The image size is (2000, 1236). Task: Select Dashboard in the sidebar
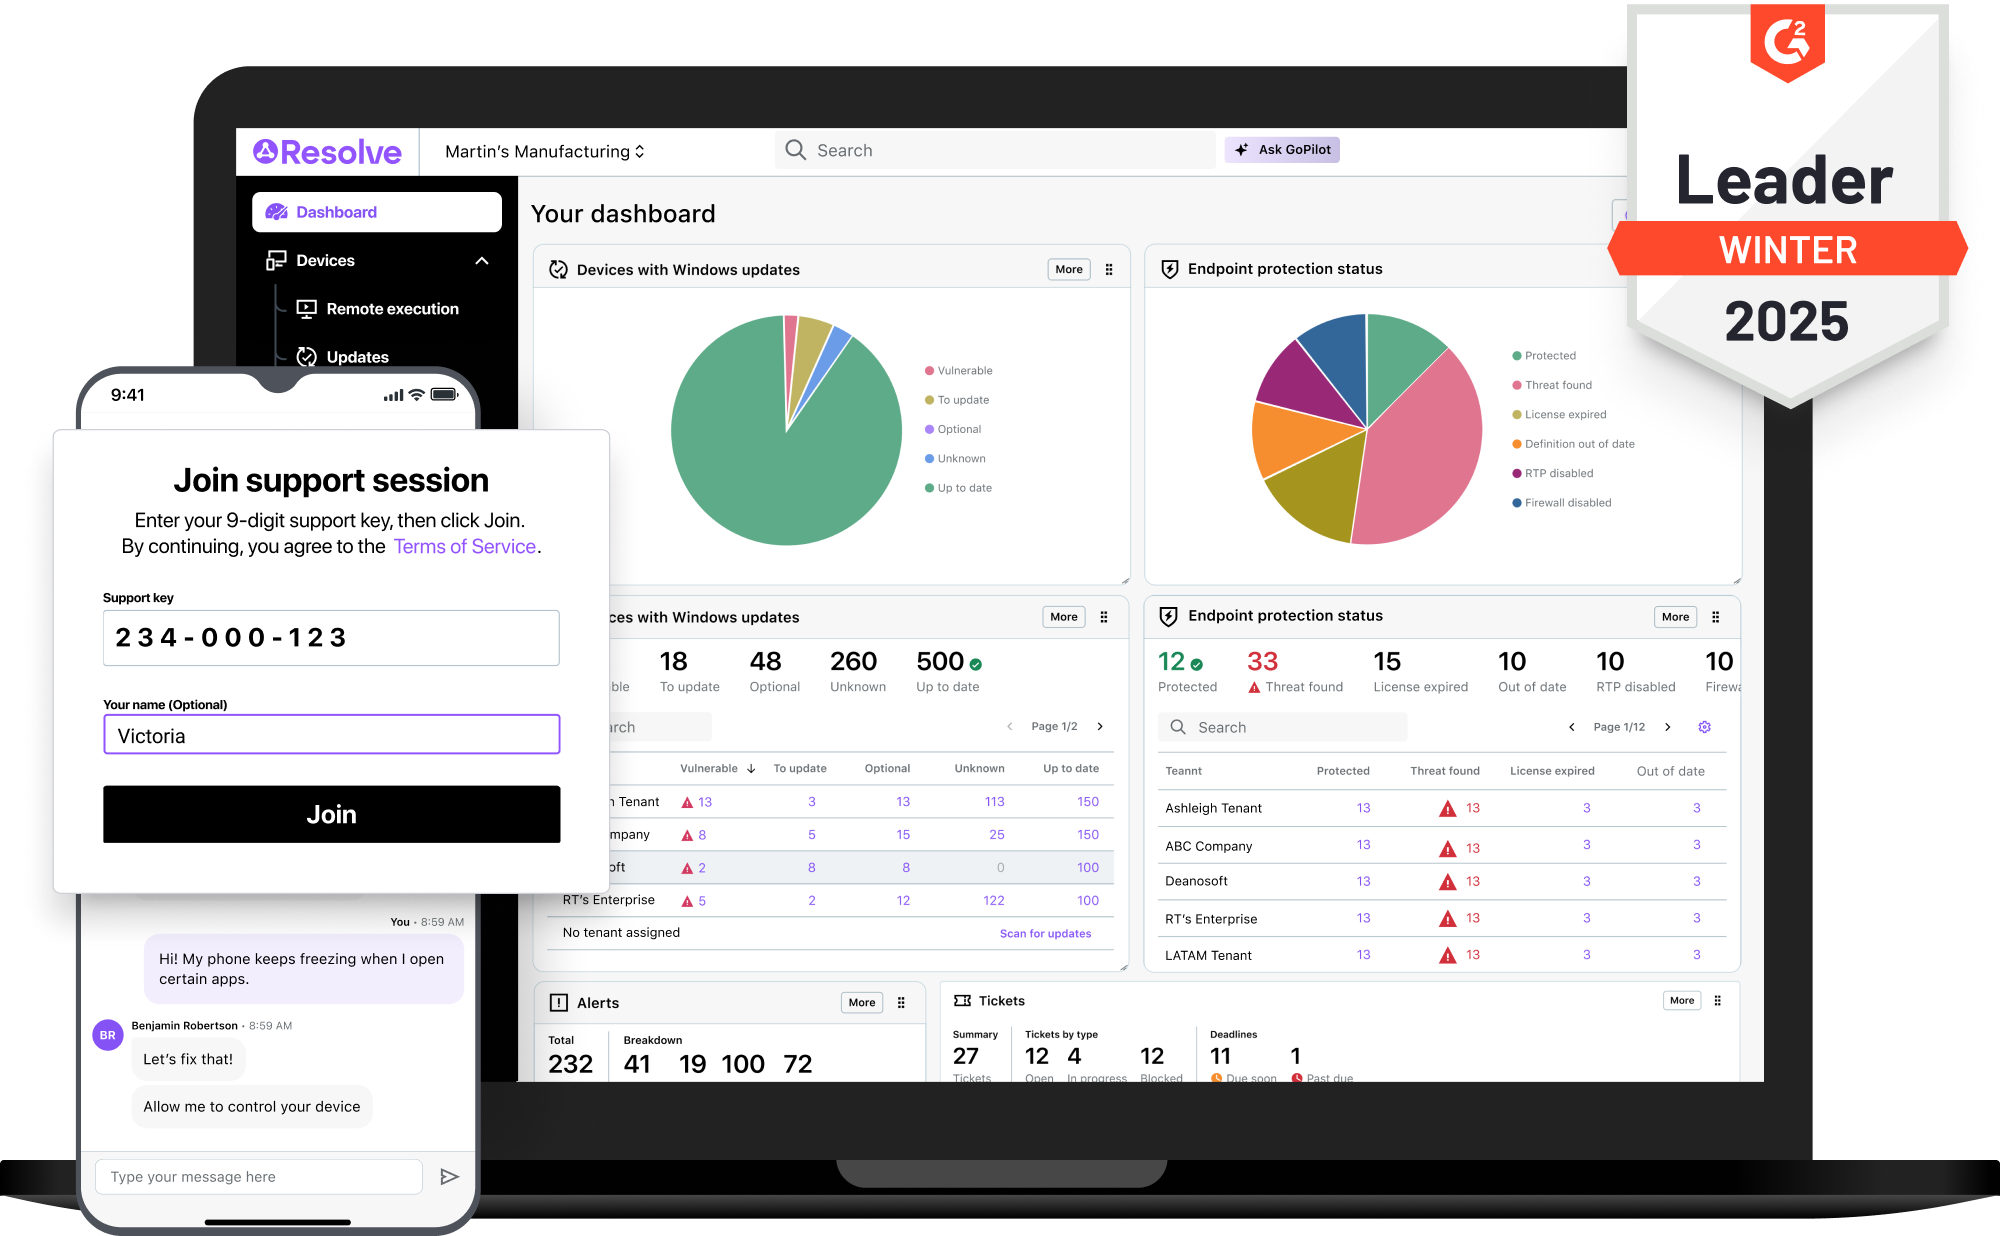[x=336, y=211]
